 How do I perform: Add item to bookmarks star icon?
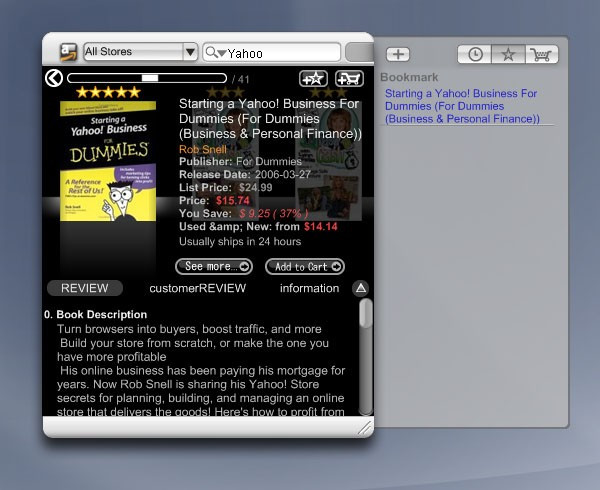(x=313, y=78)
